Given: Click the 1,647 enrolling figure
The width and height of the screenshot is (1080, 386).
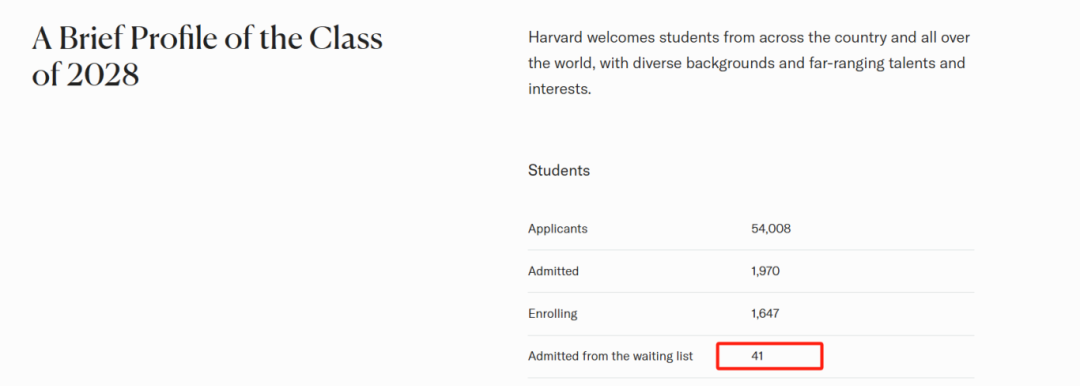Looking at the screenshot, I should (765, 314).
